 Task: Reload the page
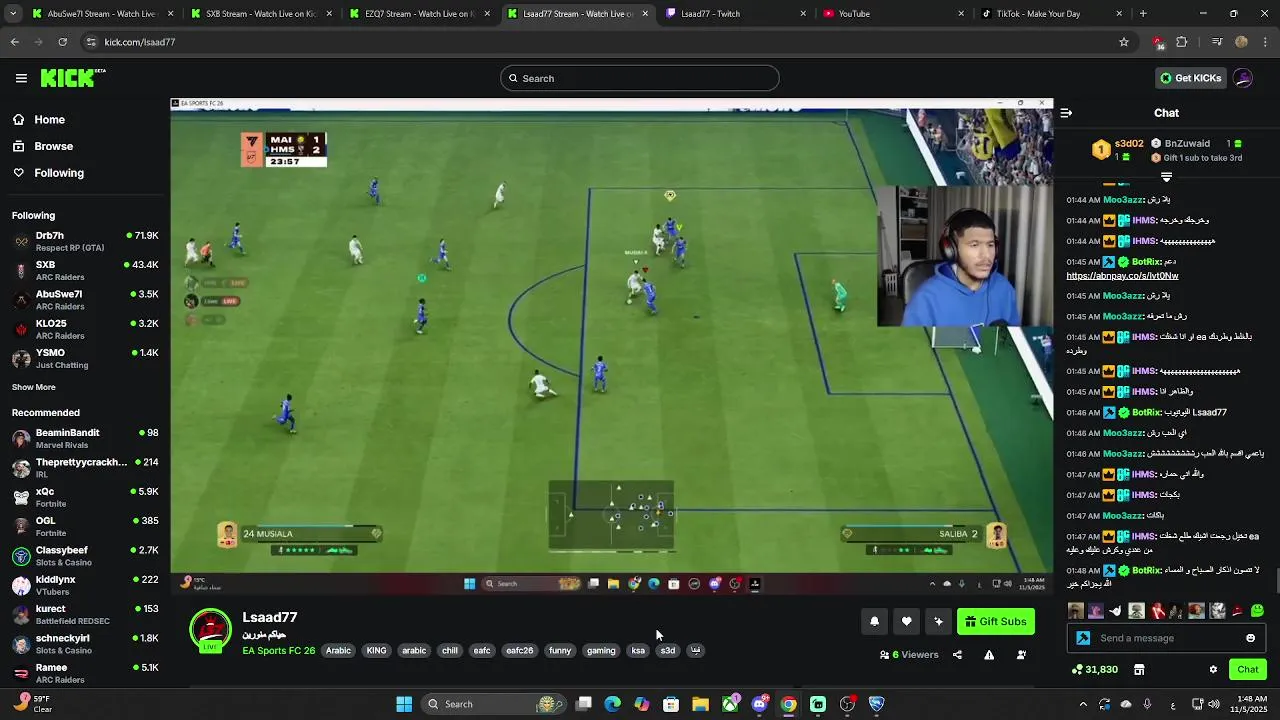[x=62, y=42]
